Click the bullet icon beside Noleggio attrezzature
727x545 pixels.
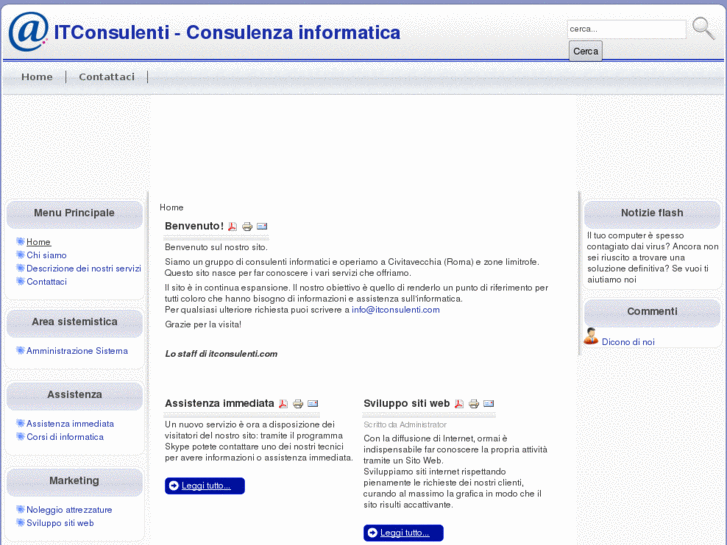point(20,509)
